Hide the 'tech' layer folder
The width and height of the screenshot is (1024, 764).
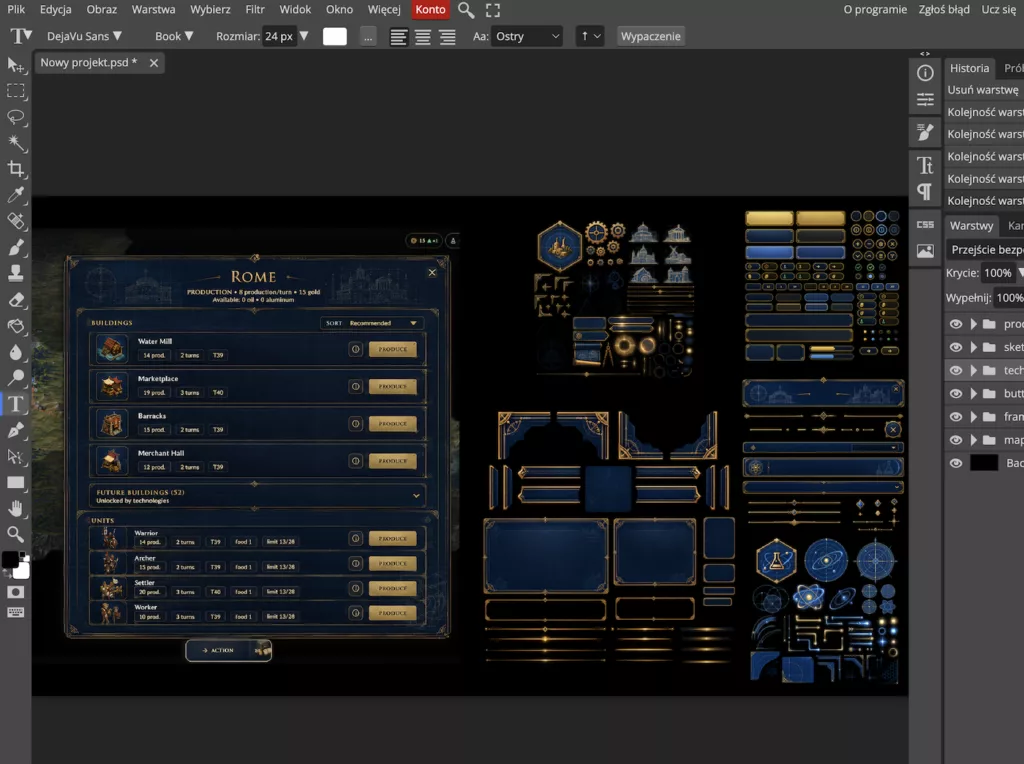(x=955, y=370)
